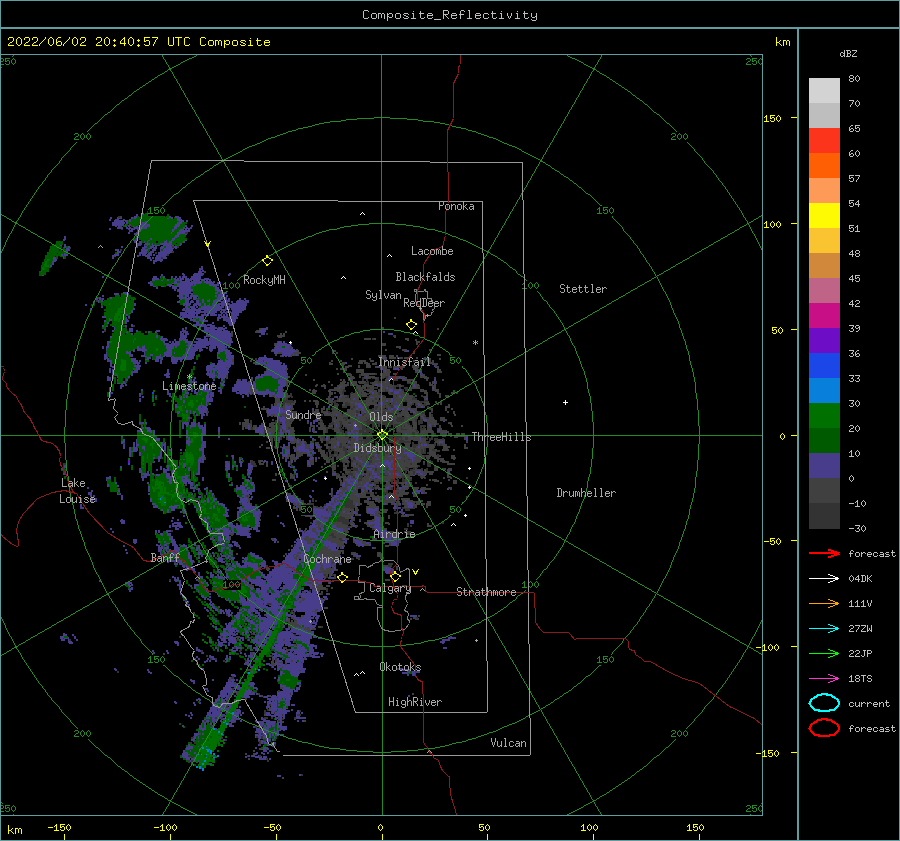Click the orange 111V arrow icon
900x841 pixels.
coord(824,603)
